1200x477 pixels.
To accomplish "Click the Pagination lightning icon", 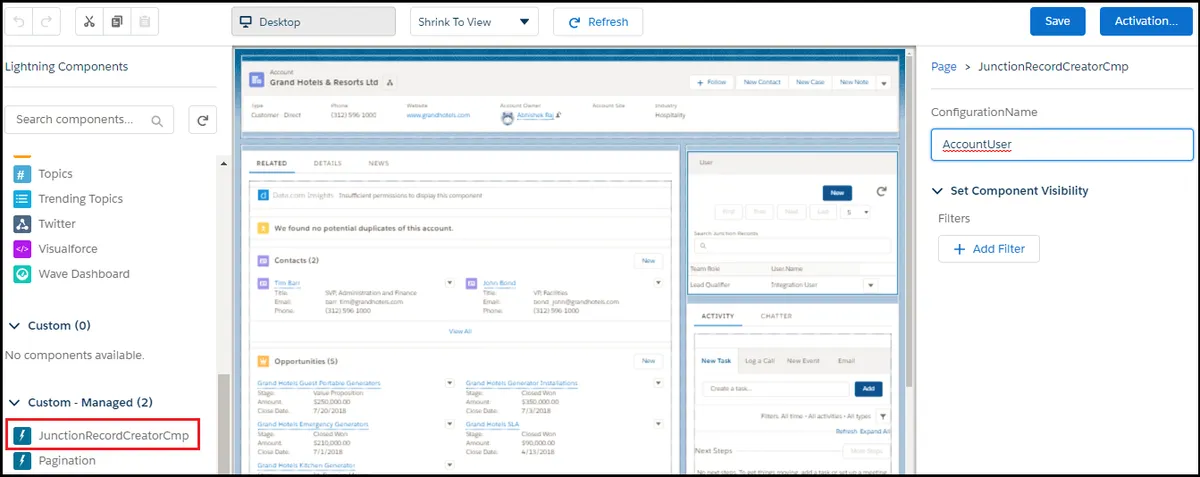I will click(x=22, y=461).
